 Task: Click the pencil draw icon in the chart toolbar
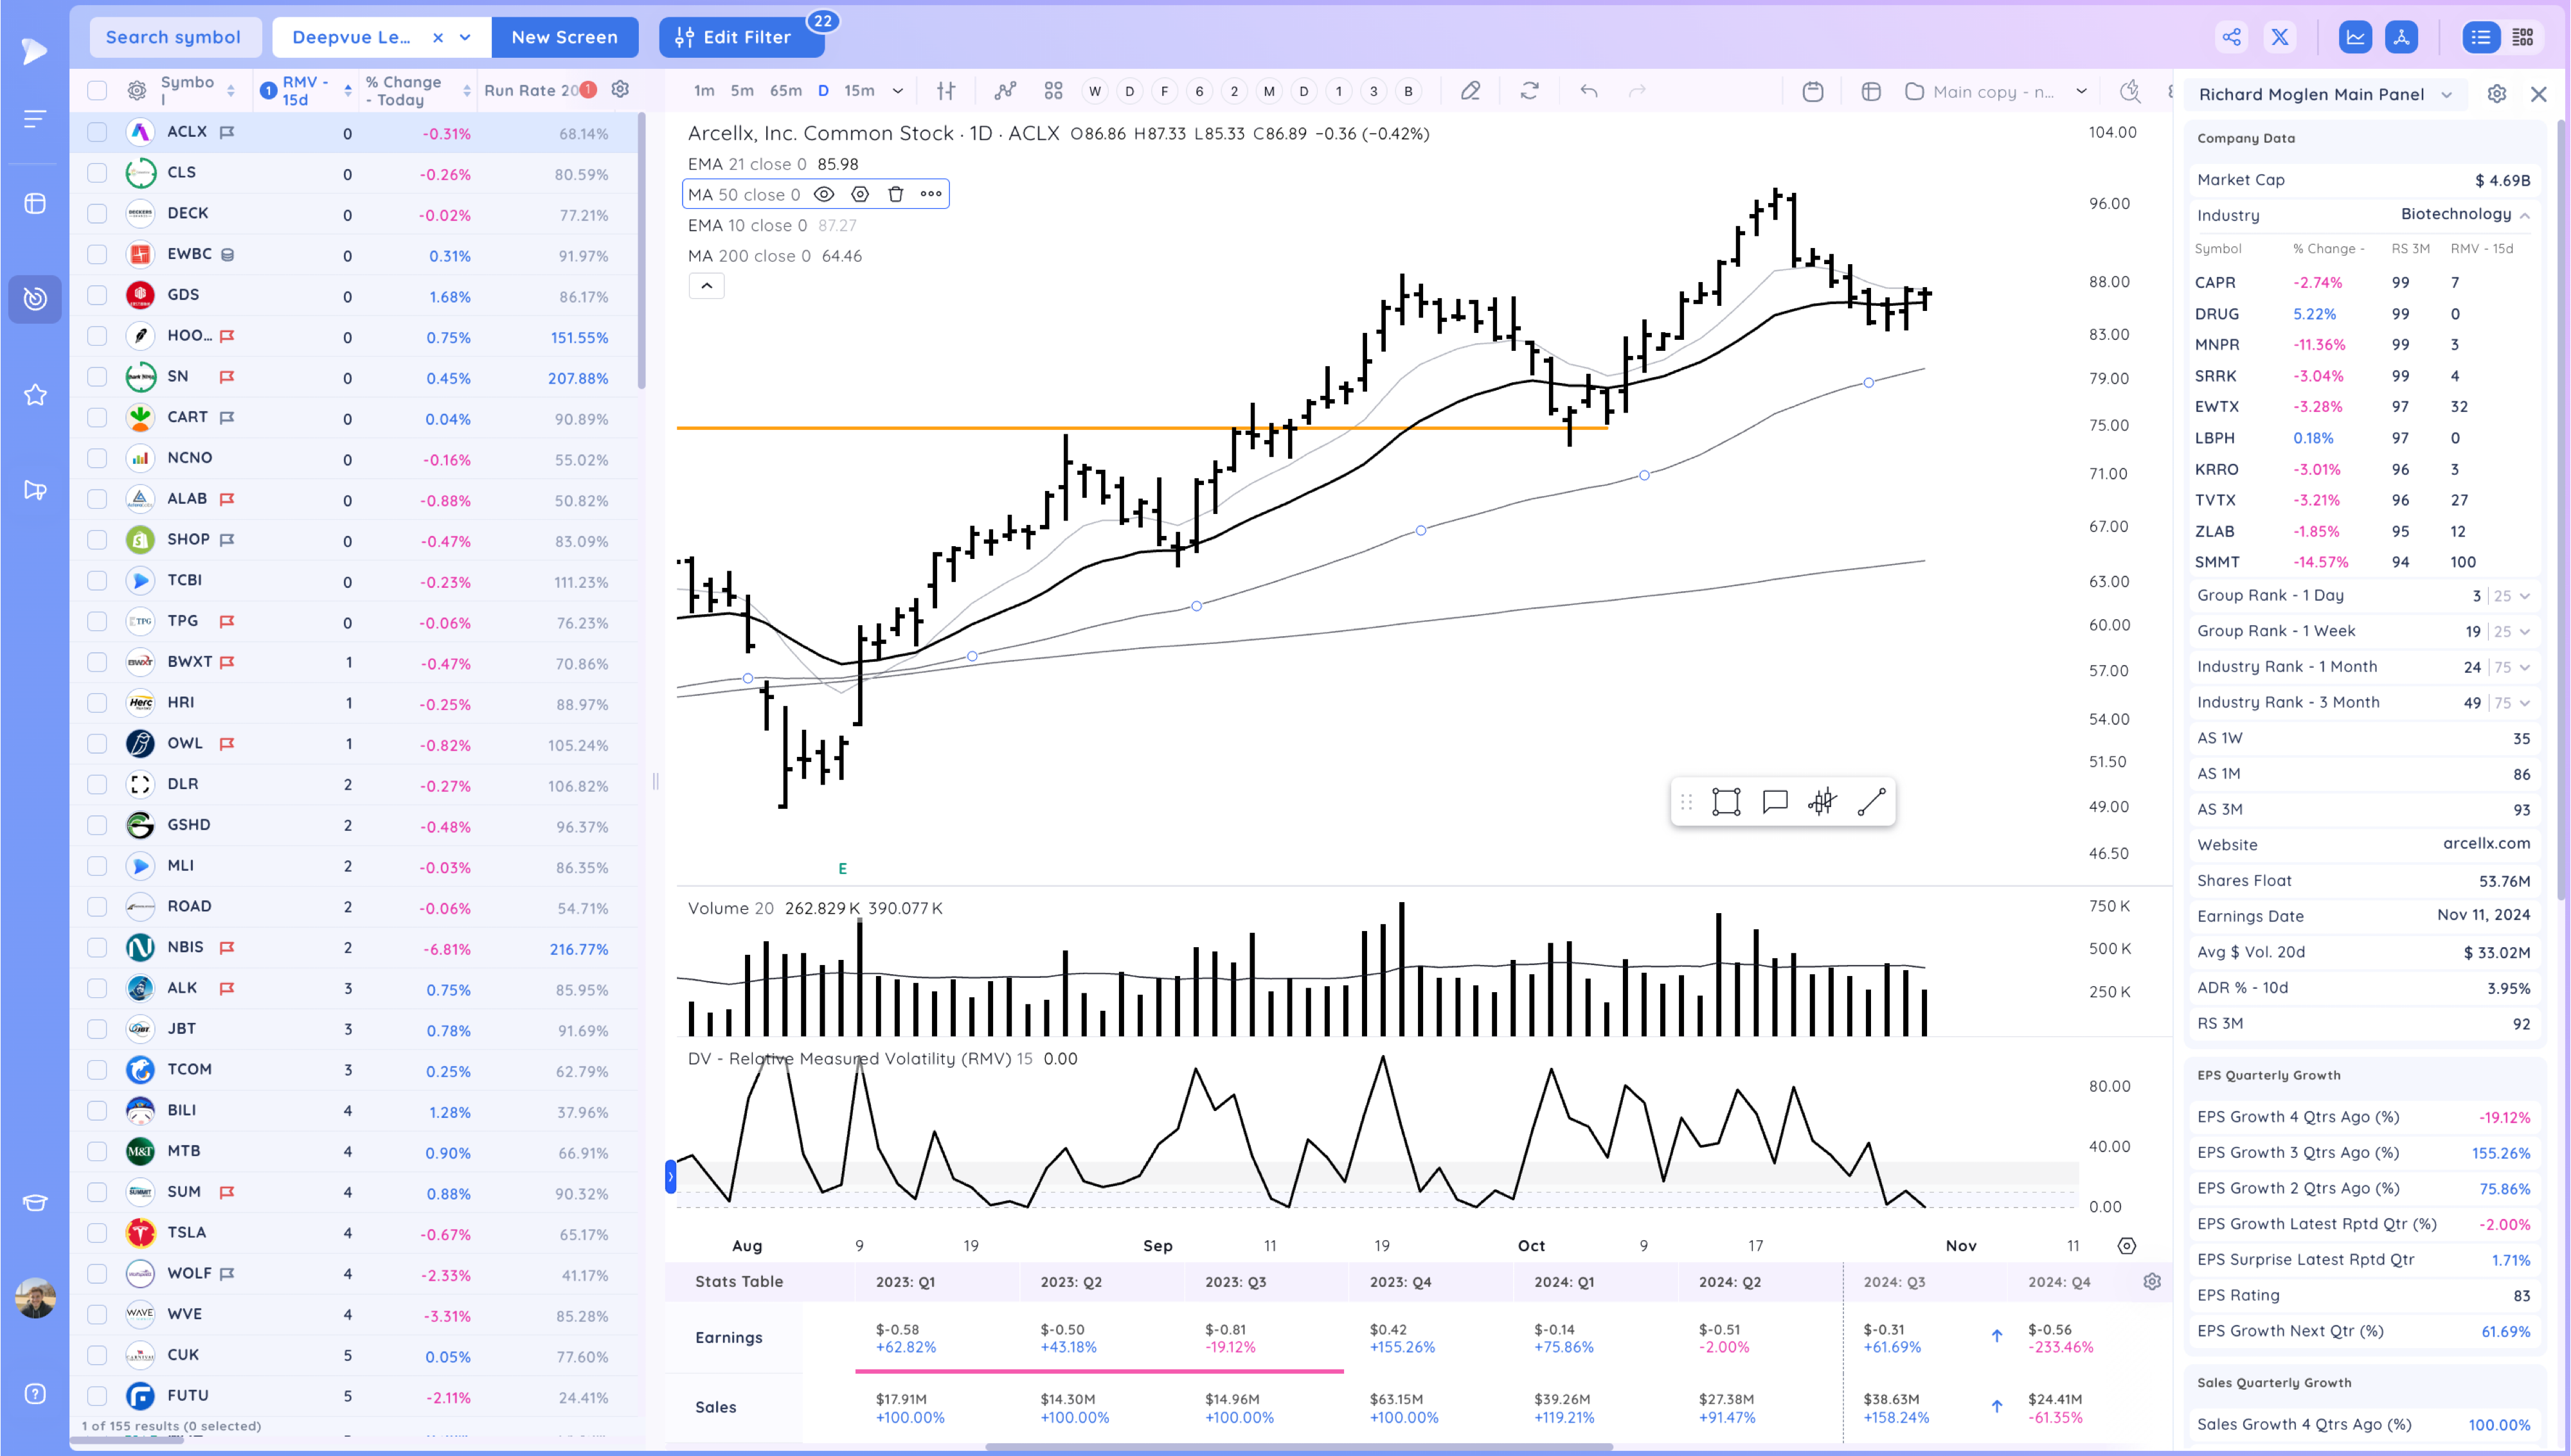[x=1470, y=91]
